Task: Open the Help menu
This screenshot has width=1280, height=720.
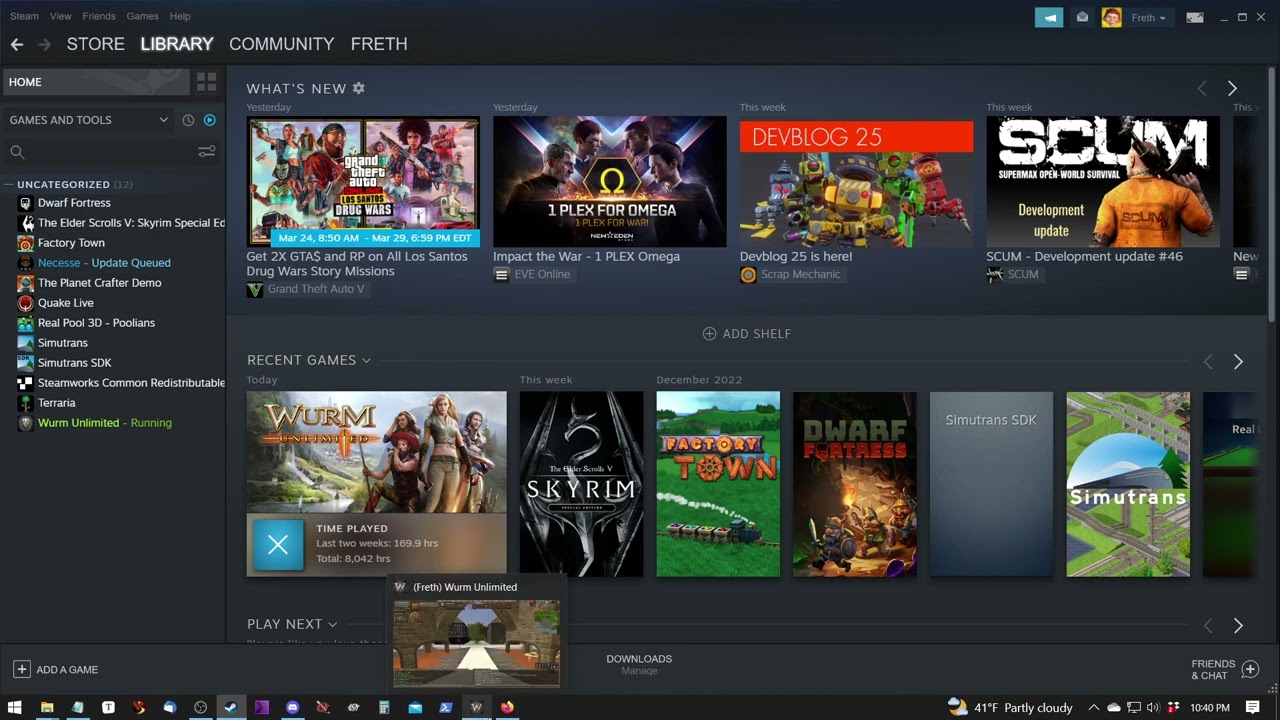Action: point(180,16)
